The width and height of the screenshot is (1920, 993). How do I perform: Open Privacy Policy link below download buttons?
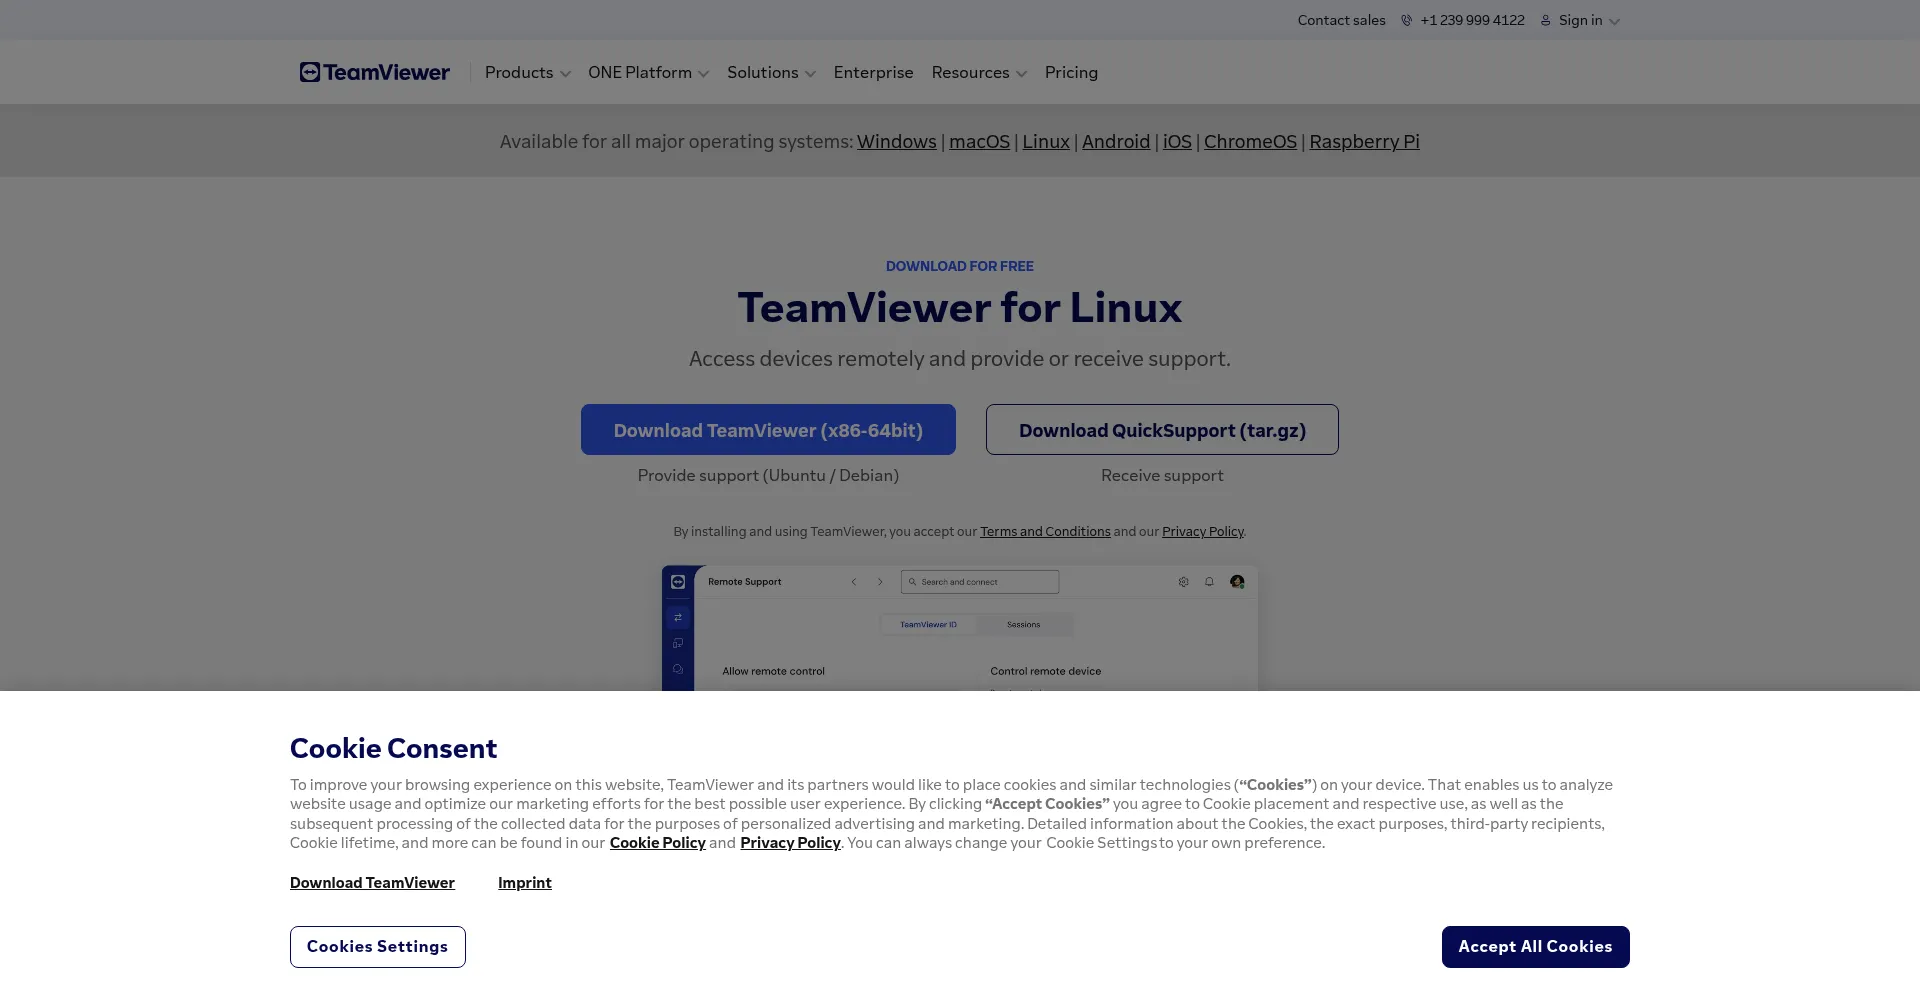pos(1203,532)
